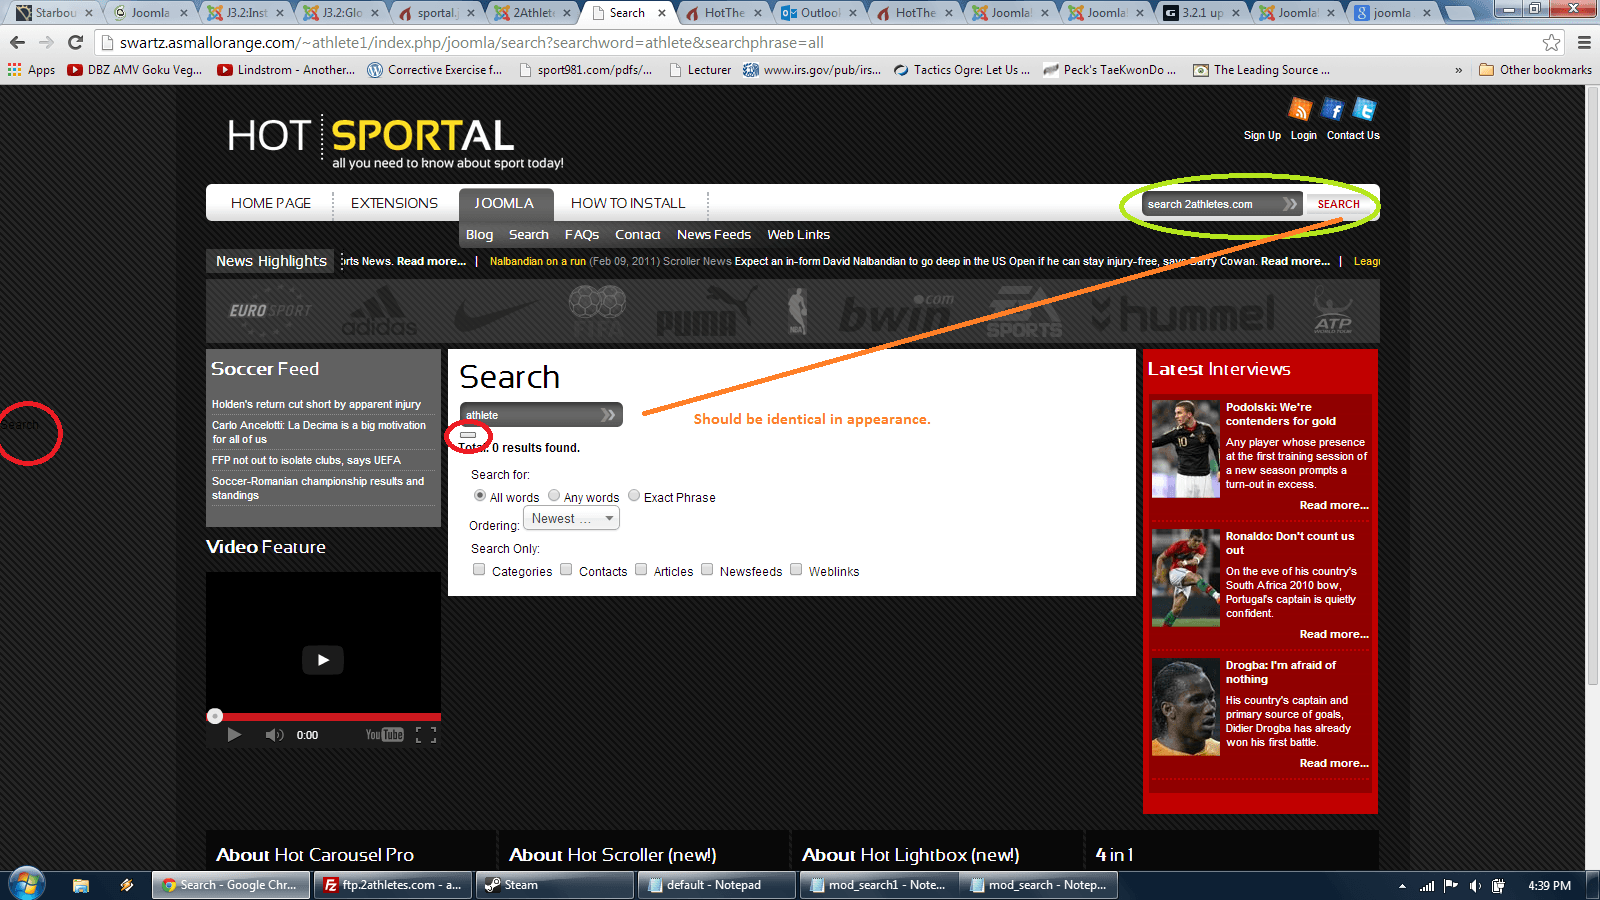Go back with browser back arrow
The image size is (1600, 900).
pyautogui.click(x=17, y=43)
